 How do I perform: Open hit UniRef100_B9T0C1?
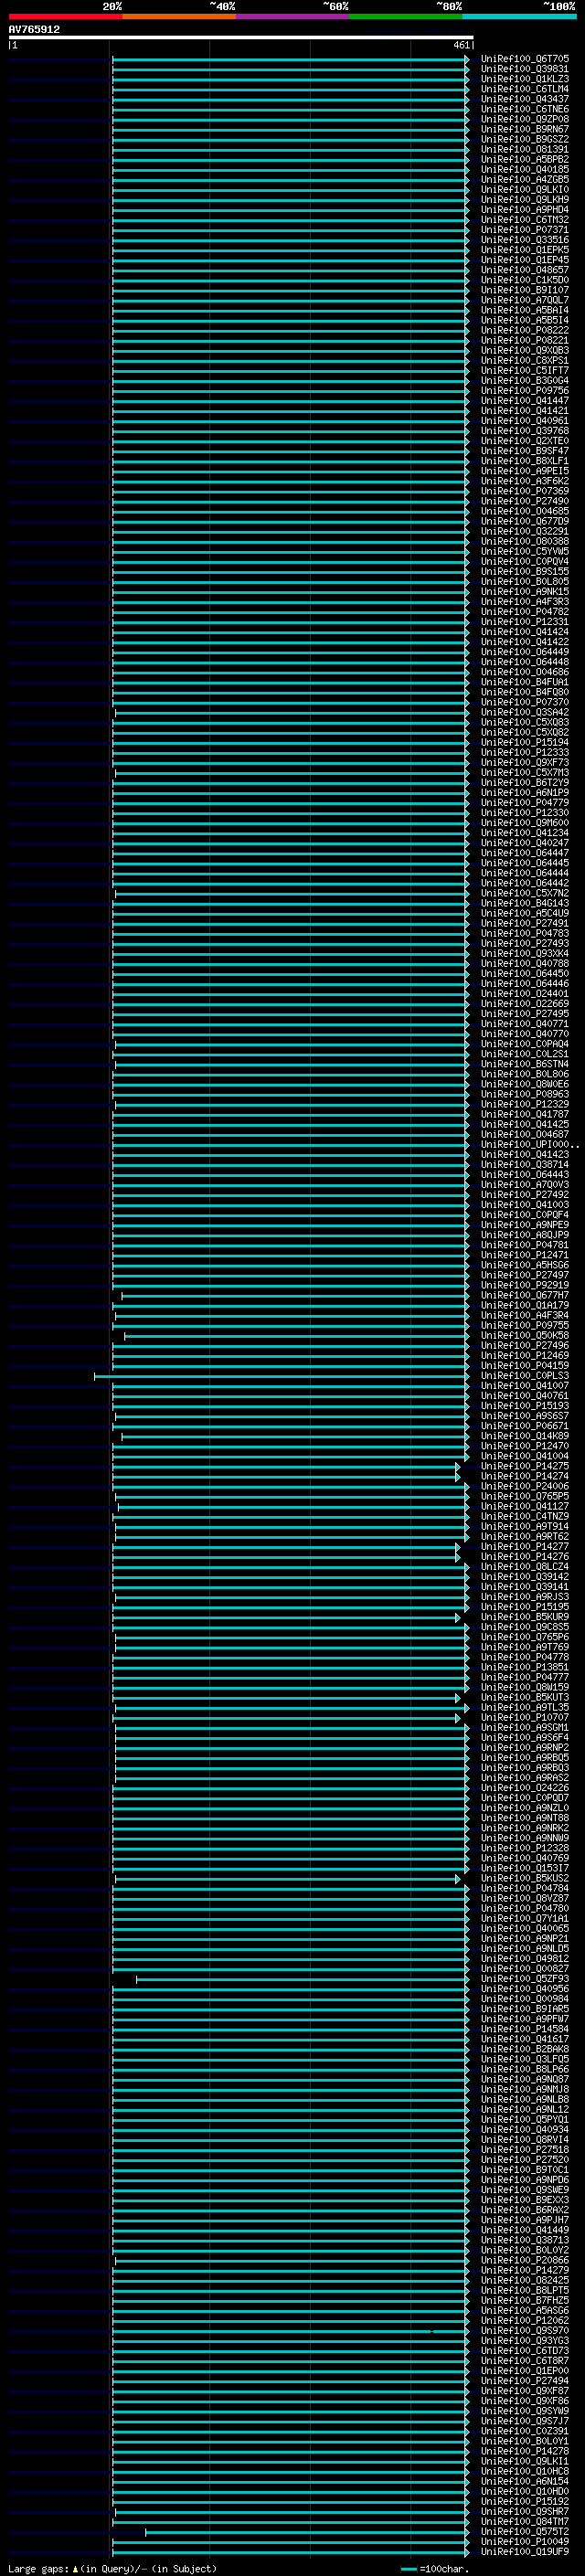[524, 2170]
